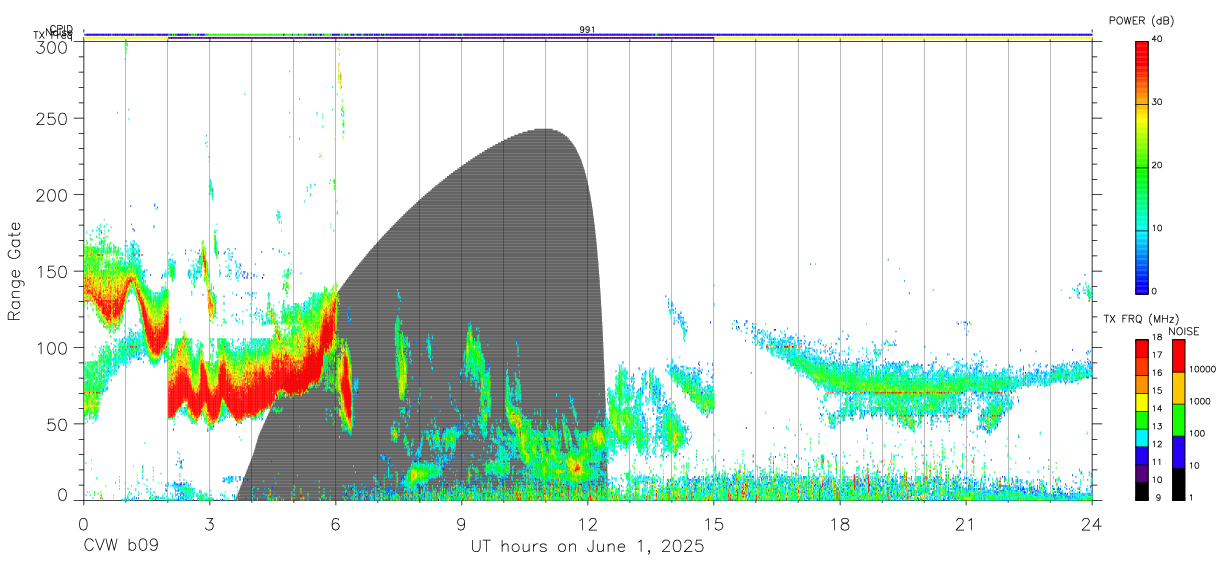Click the '30' label on the power colorbar

click(1159, 102)
